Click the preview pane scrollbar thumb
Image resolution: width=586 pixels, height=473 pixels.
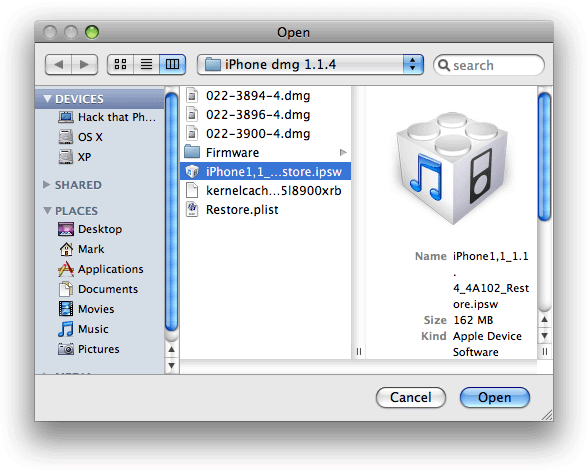545,157
